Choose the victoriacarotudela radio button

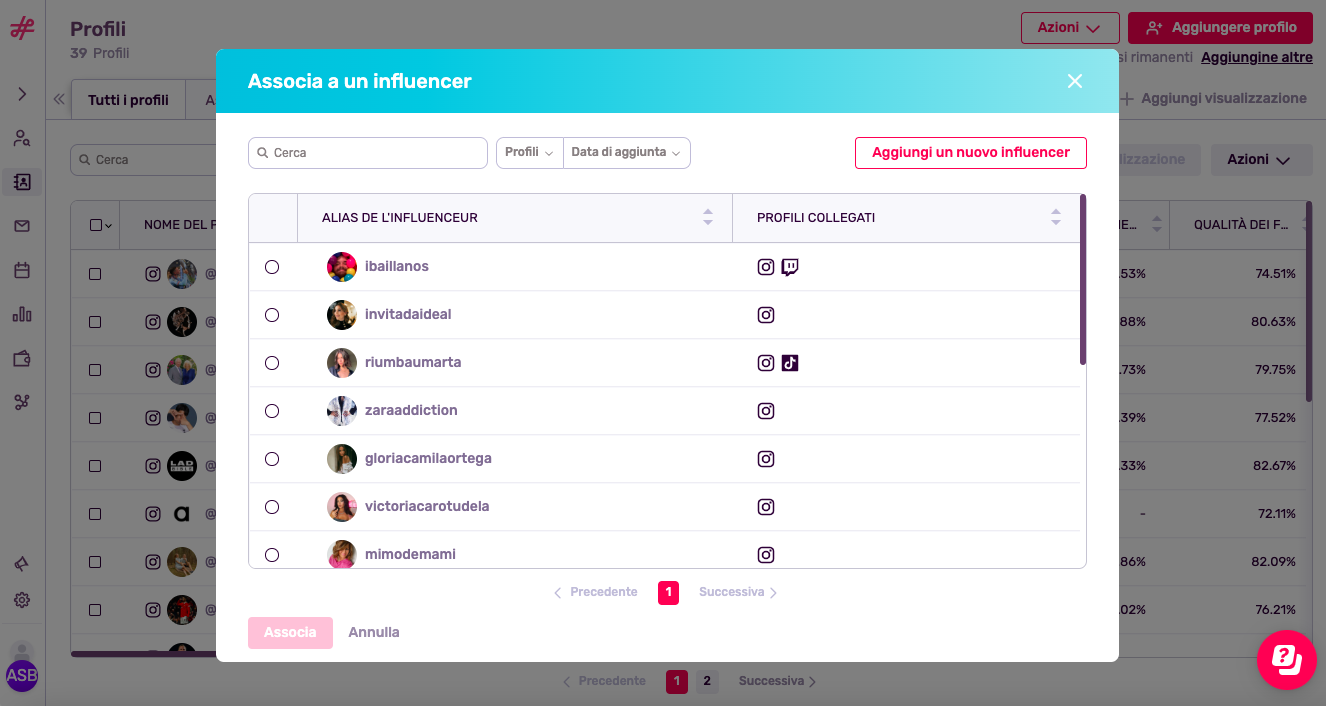(x=272, y=507)
